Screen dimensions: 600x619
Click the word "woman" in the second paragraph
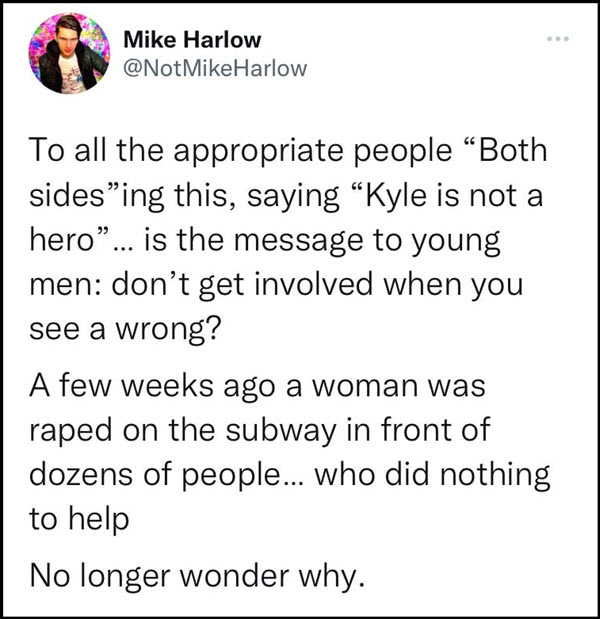(365, 386)
